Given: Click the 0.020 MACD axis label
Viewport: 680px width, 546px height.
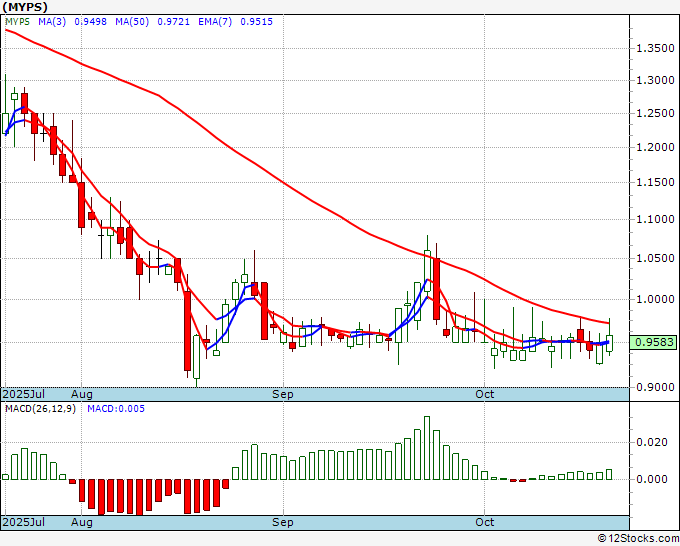Looking at the screenshot, I should [x=651, y=442].
